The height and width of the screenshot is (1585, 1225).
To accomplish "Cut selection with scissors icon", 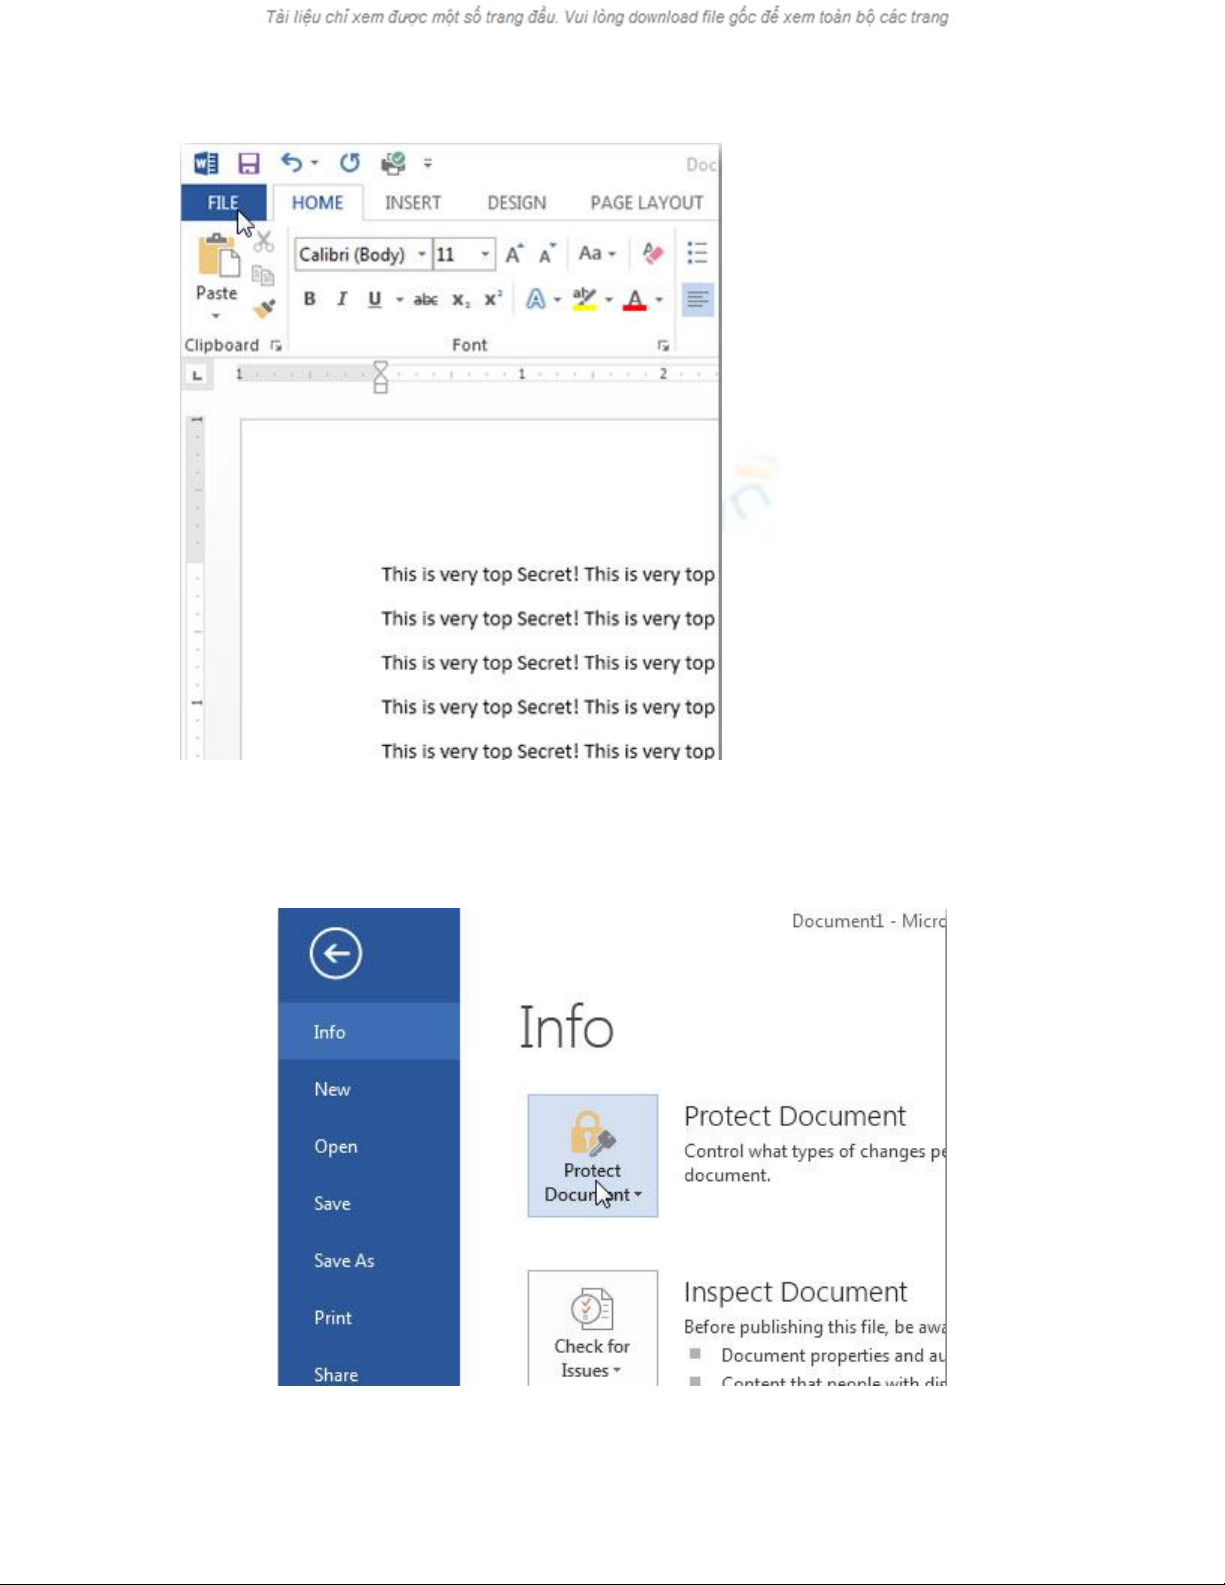I will (264, 241).
